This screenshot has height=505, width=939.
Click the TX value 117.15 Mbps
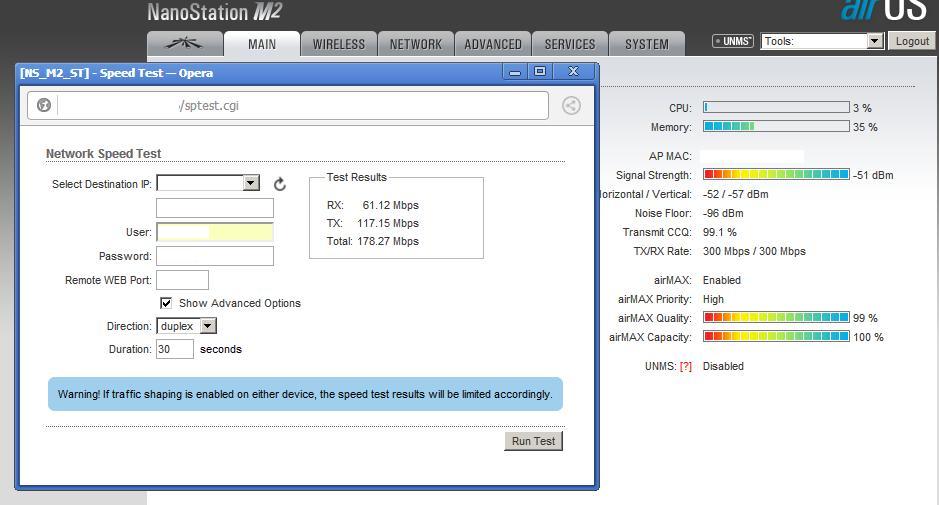pos(388,223)
